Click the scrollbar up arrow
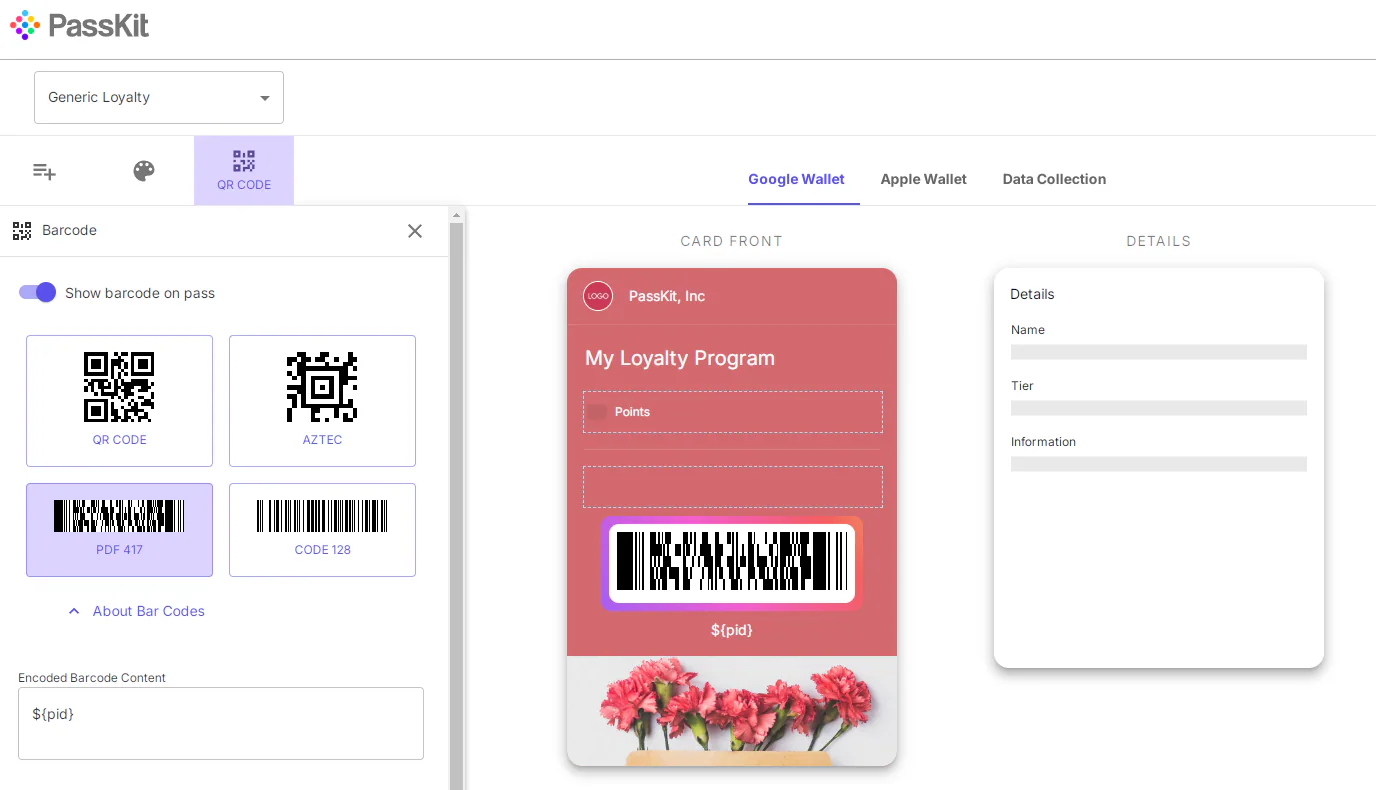This screenshot has width=1376, height=790. click(x=456, y=214)
